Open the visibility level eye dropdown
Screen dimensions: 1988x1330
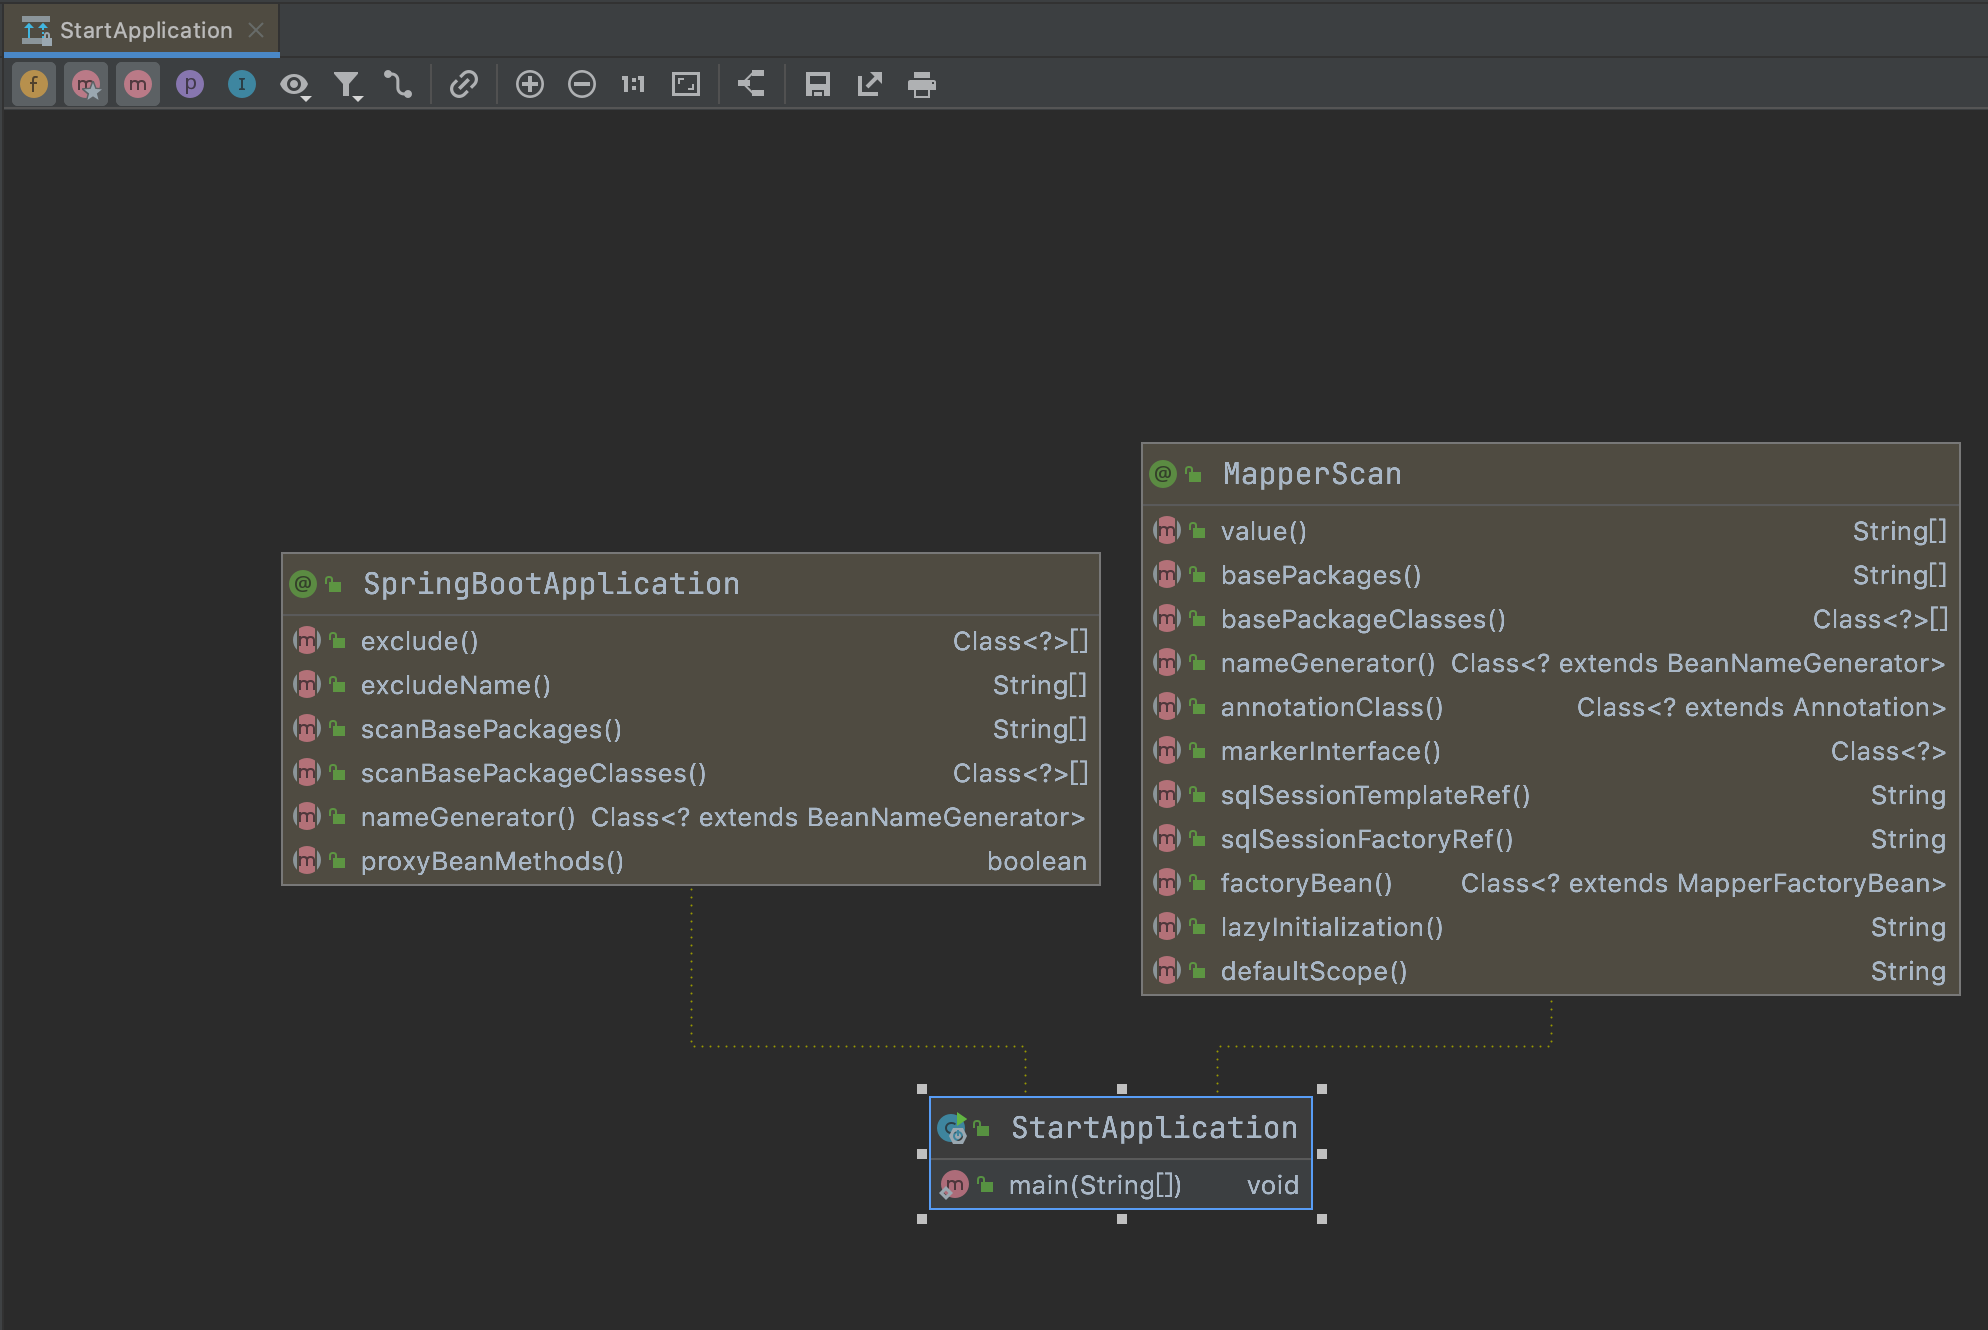[295, 86]
